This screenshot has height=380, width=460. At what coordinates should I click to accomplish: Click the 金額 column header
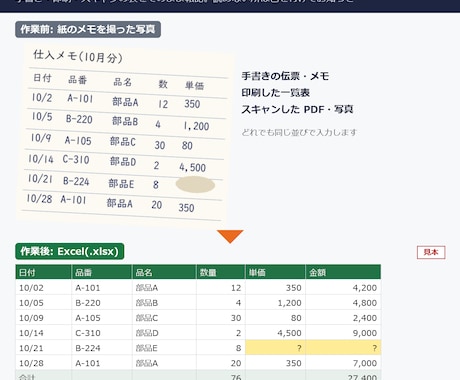click(x=343, y=272)
